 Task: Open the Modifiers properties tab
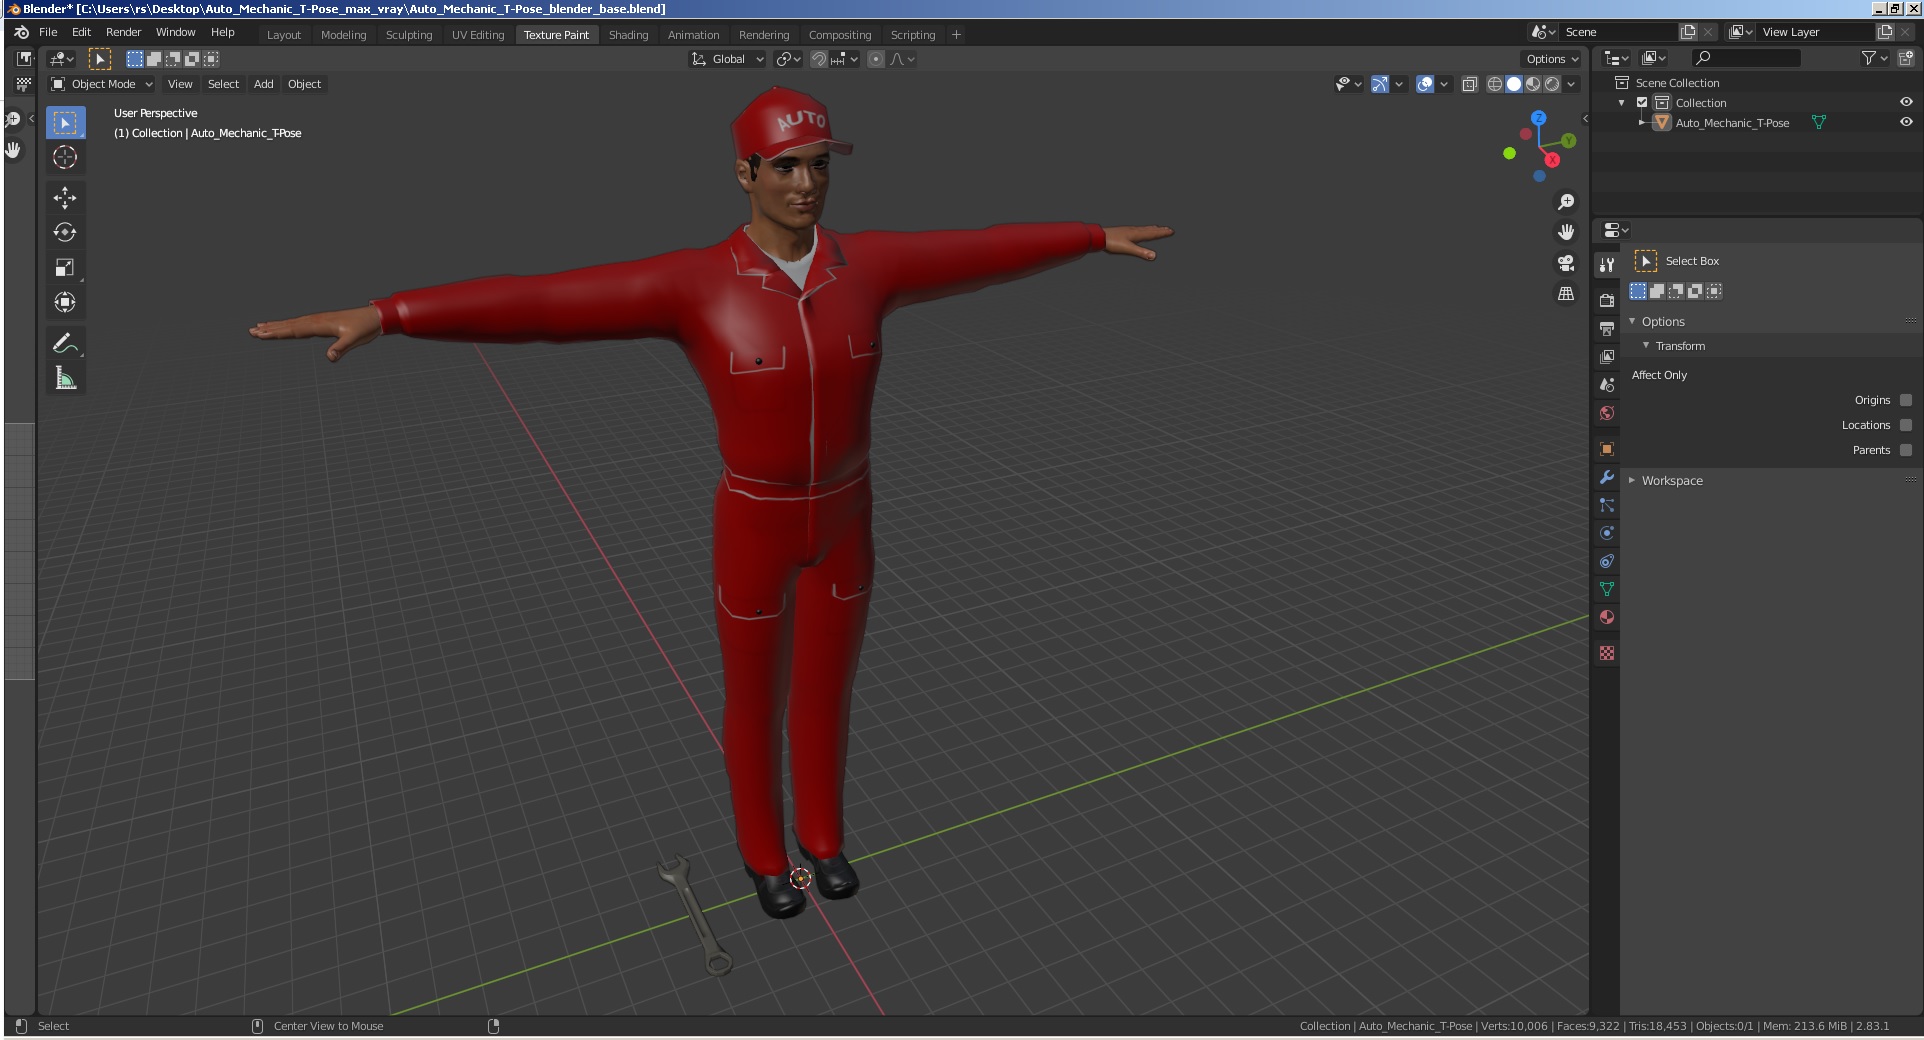(x=1607, y=477)
